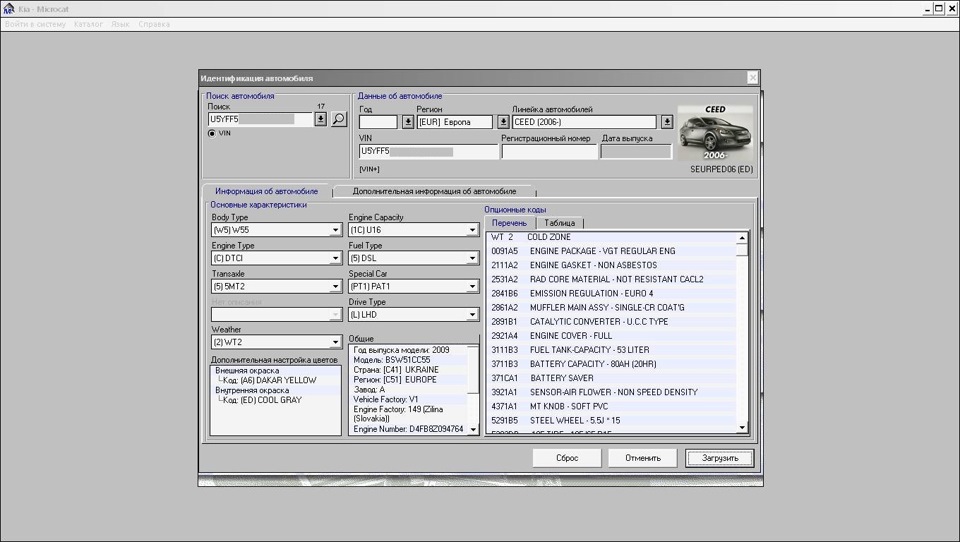Click the Сброс button
960x542 pixels.
567,458
